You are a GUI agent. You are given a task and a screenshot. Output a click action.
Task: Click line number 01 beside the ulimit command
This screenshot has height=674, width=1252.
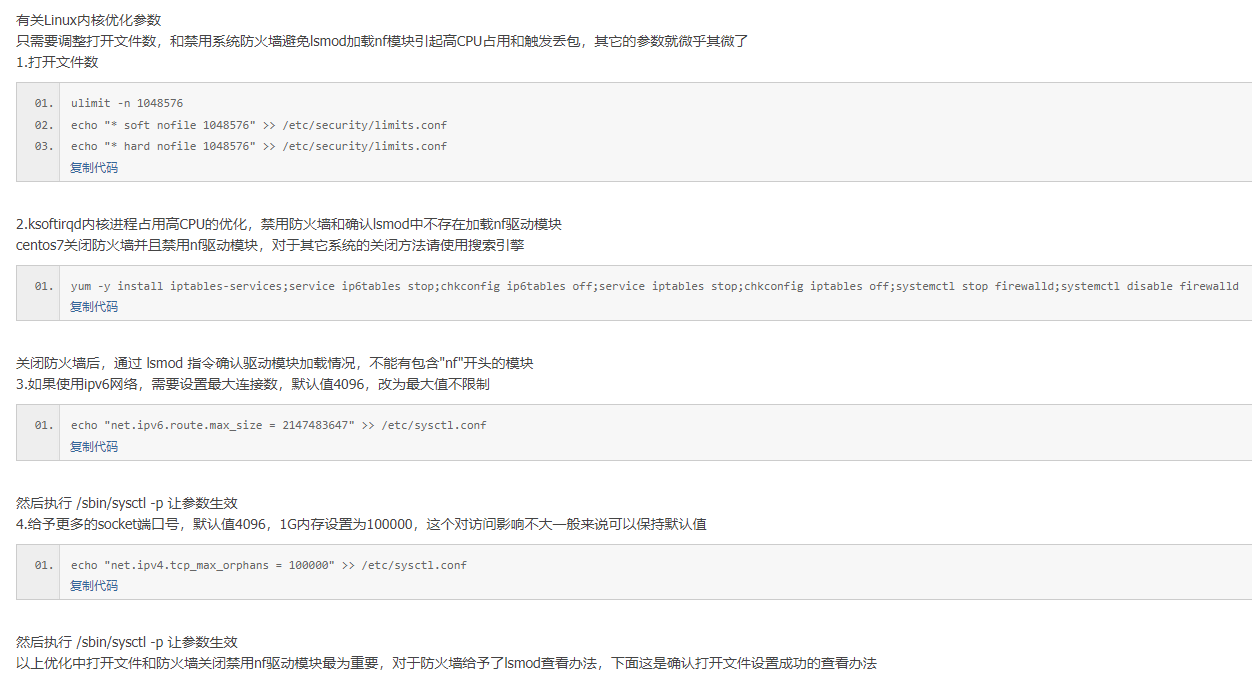[x=44, y=104]
